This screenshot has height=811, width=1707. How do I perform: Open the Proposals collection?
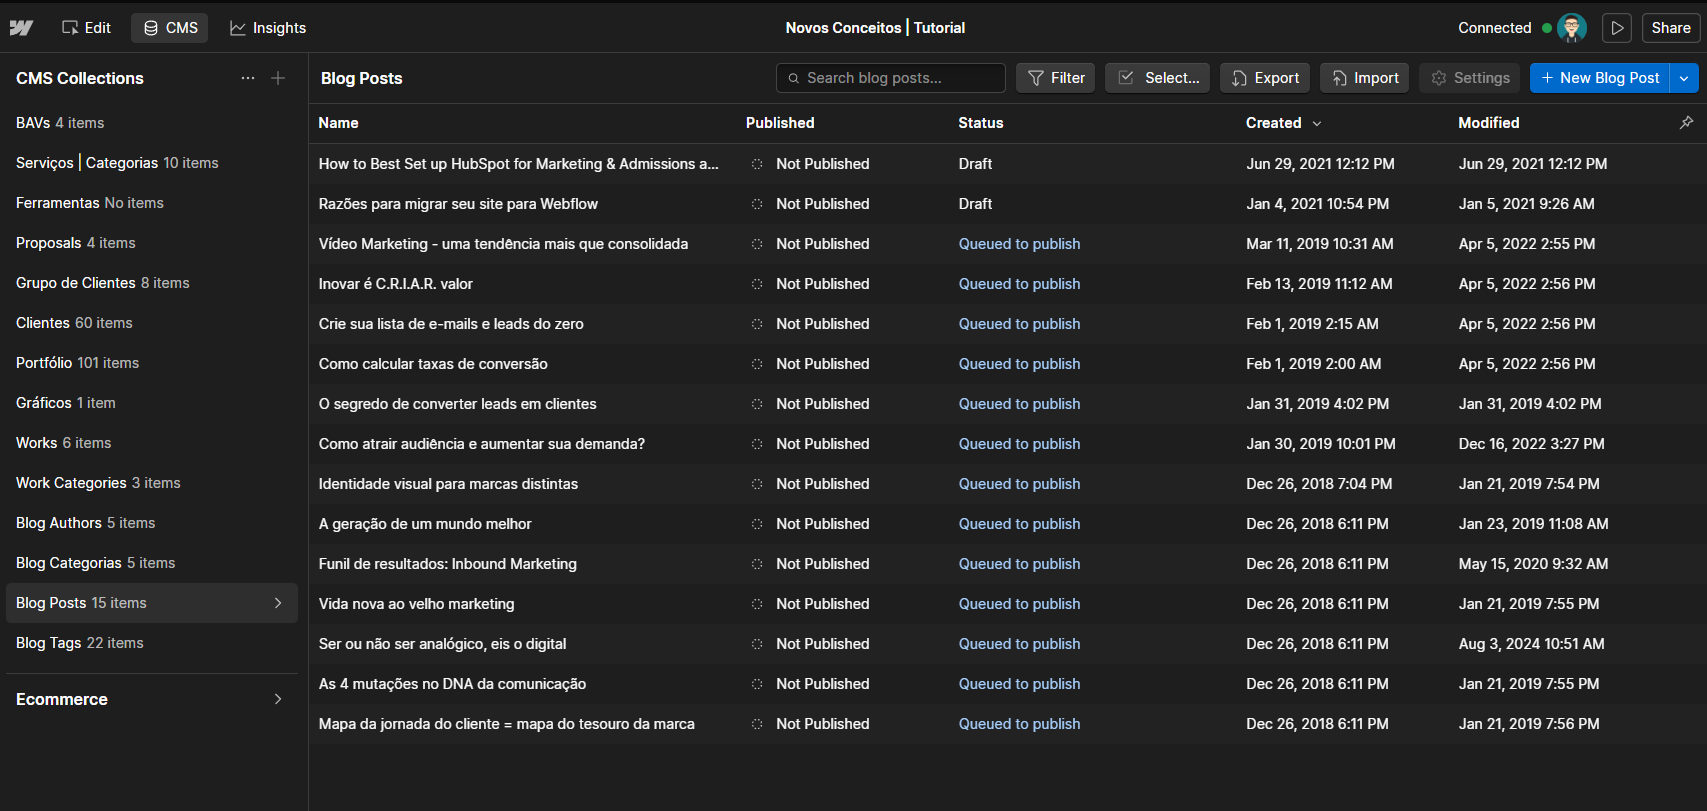[x=152, y=243]
